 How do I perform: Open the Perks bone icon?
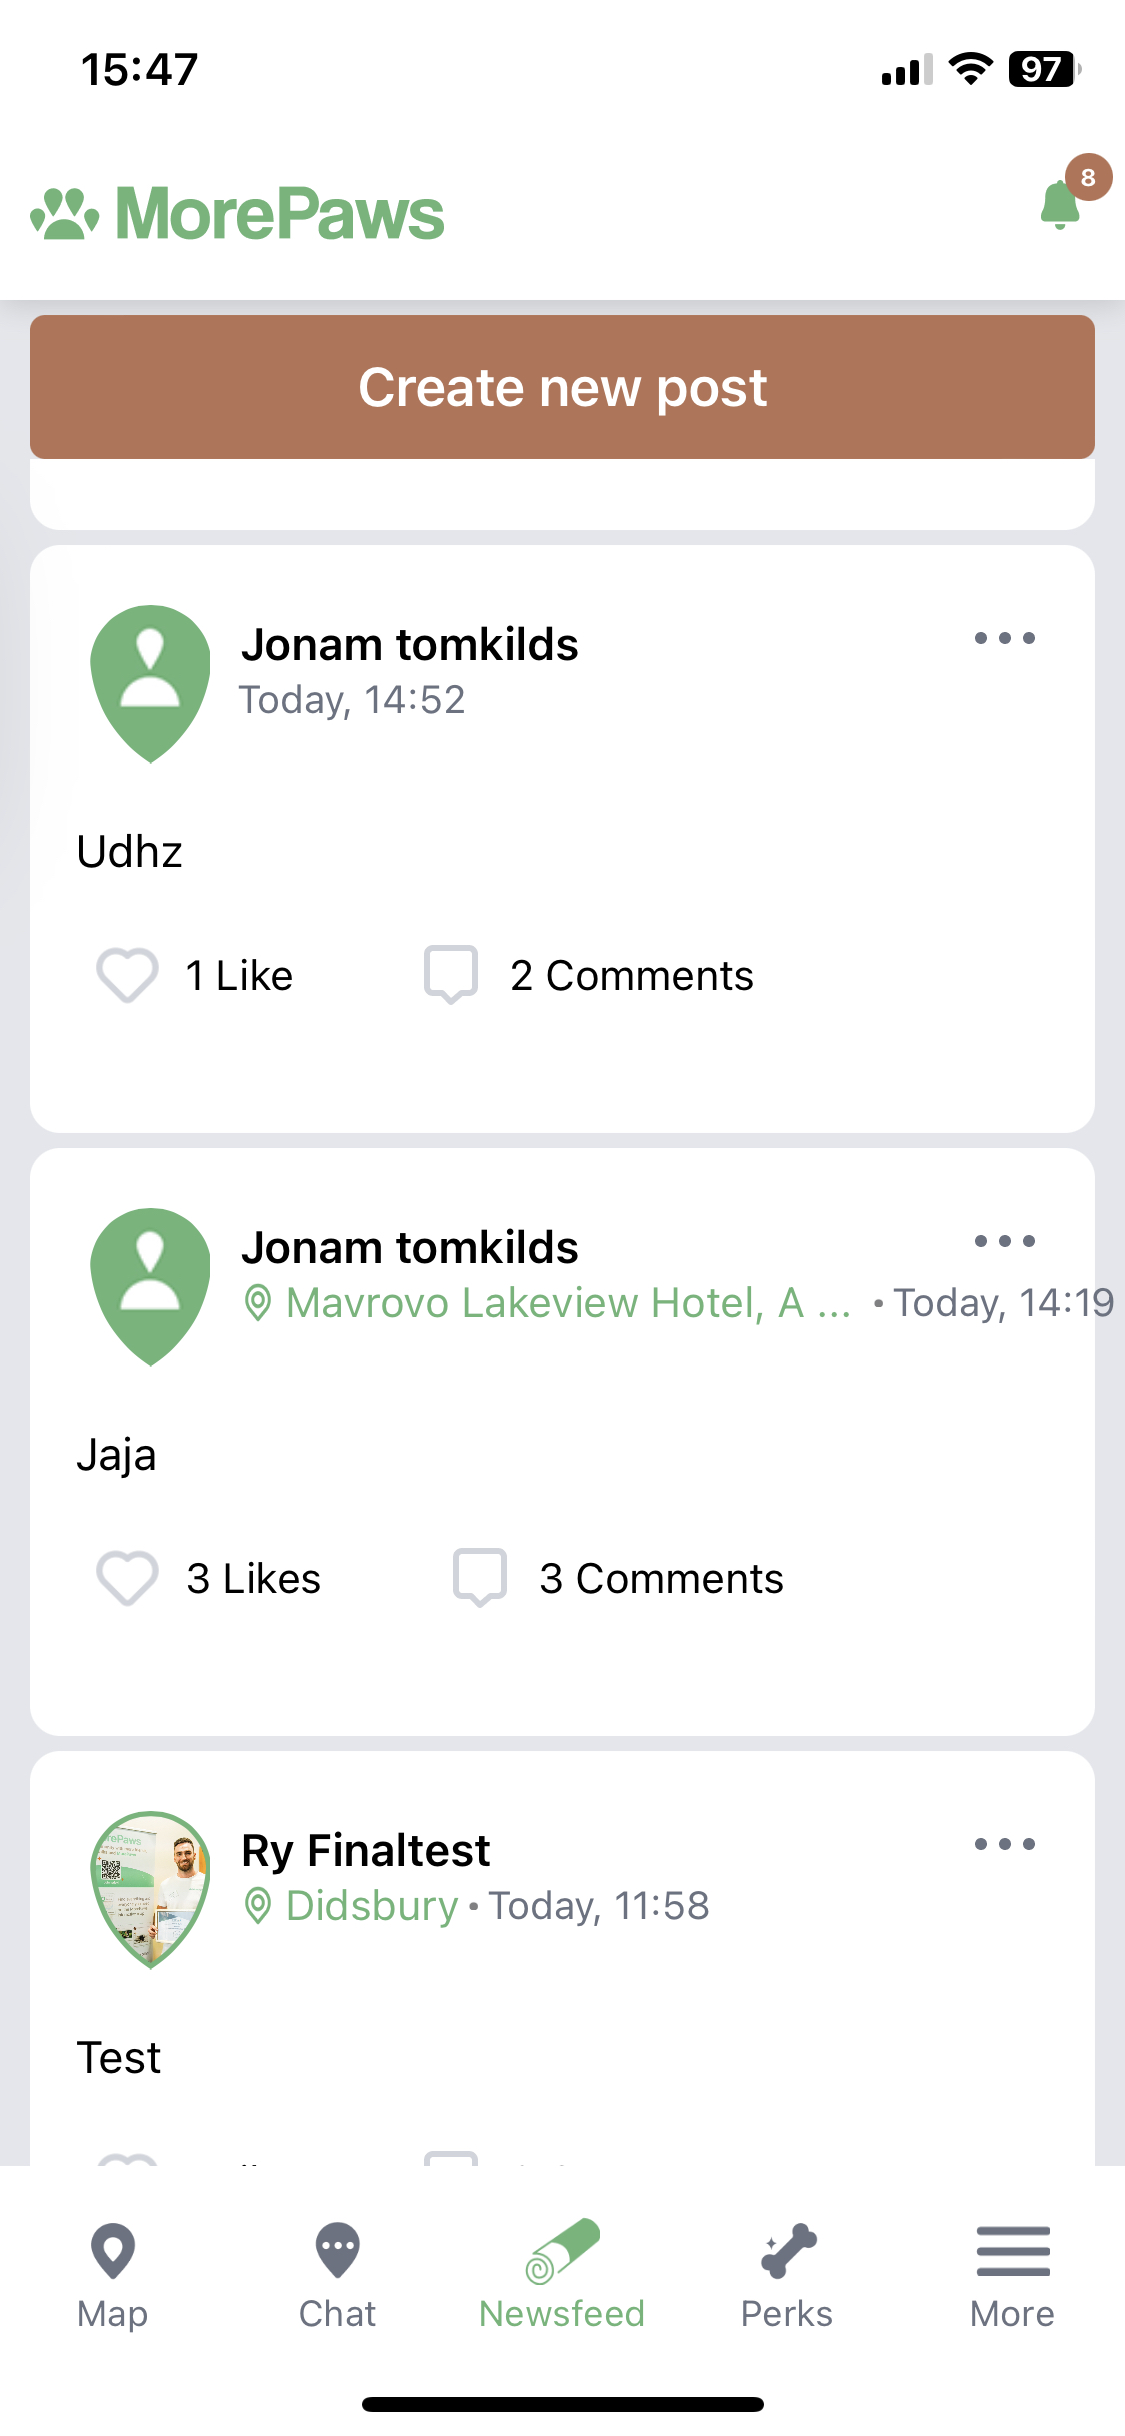pos(788,2251)
